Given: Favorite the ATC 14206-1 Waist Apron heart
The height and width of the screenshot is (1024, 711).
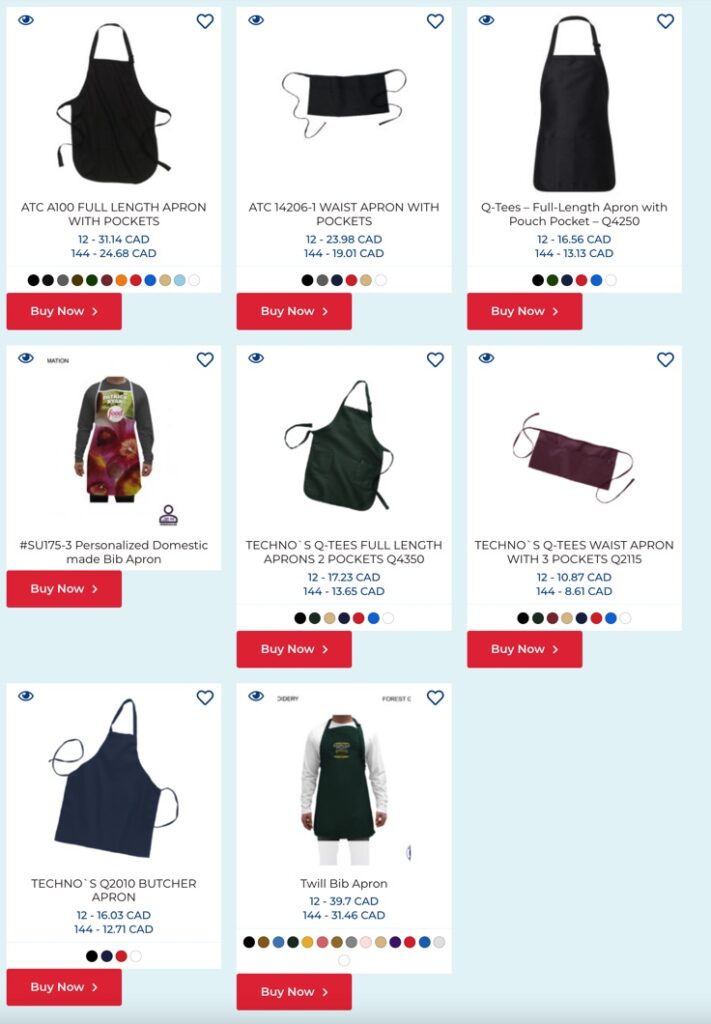Looking at the screenshot, I should coord(435,21).
